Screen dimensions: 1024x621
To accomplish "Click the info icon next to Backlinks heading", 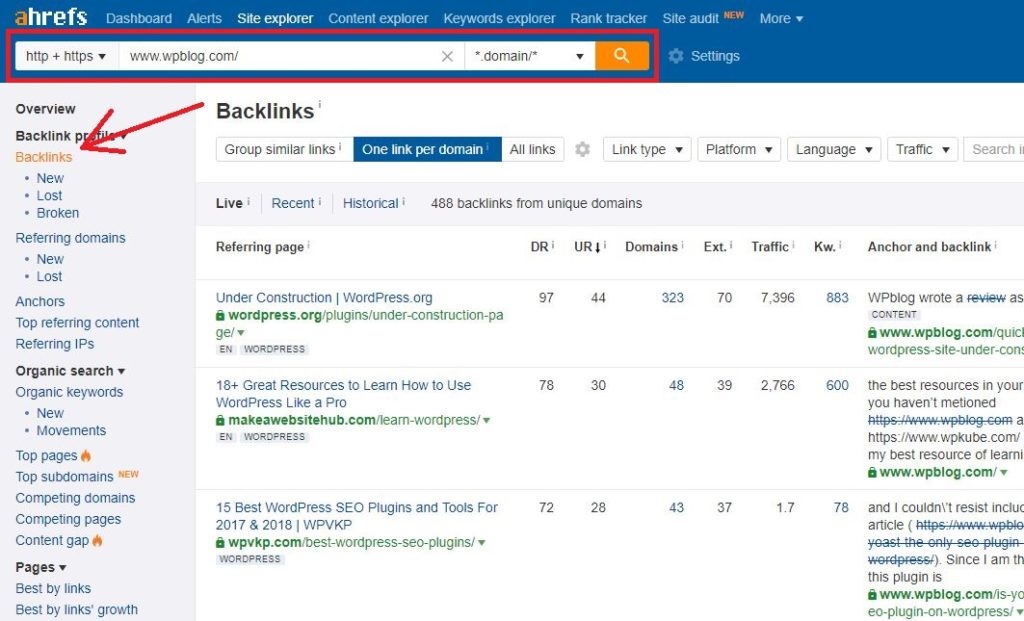I will (x=320, y=104).
